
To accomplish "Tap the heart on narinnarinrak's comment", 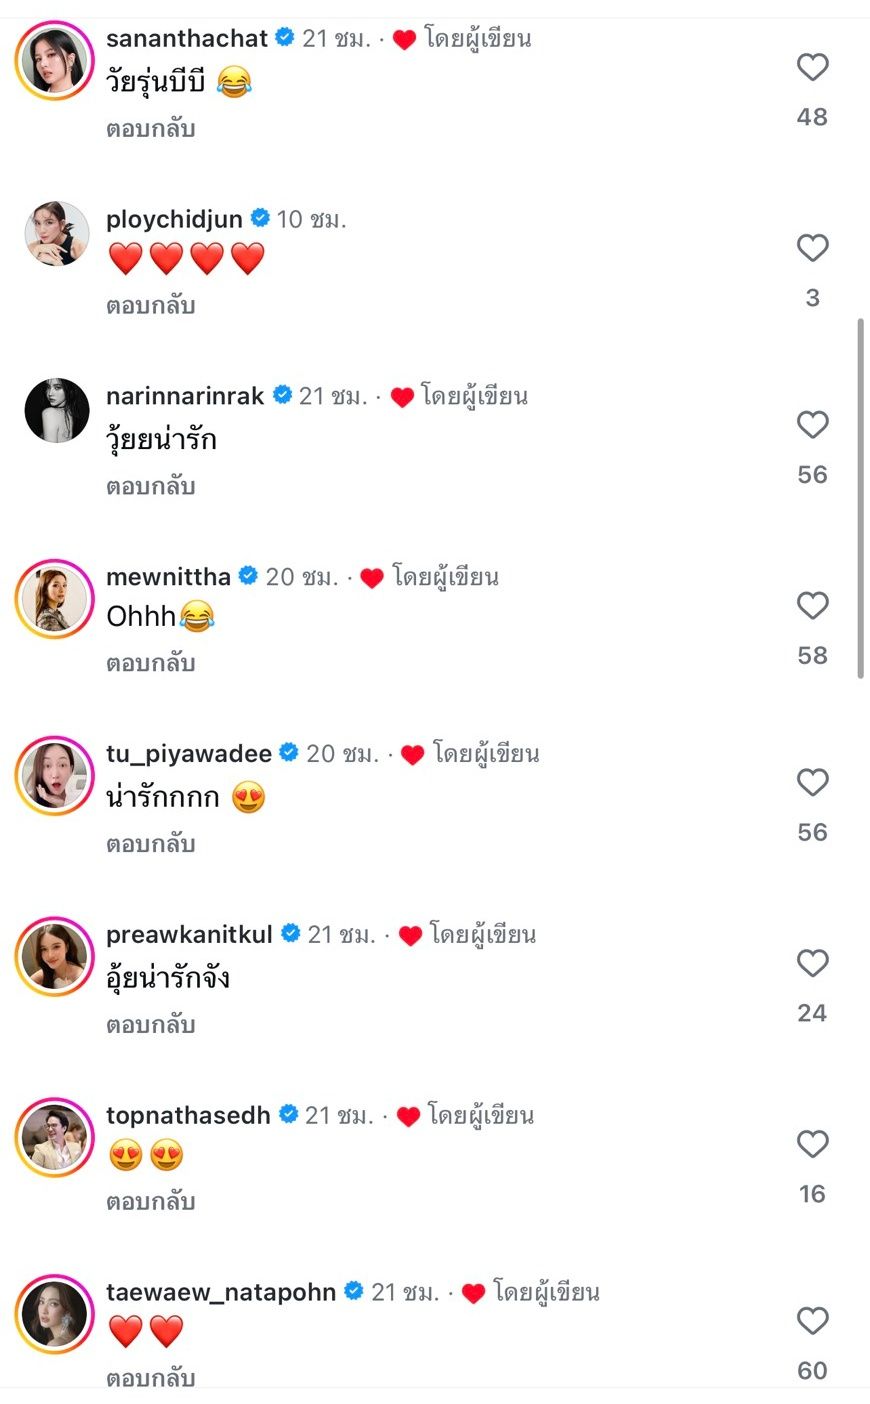I will pos(812,425).
